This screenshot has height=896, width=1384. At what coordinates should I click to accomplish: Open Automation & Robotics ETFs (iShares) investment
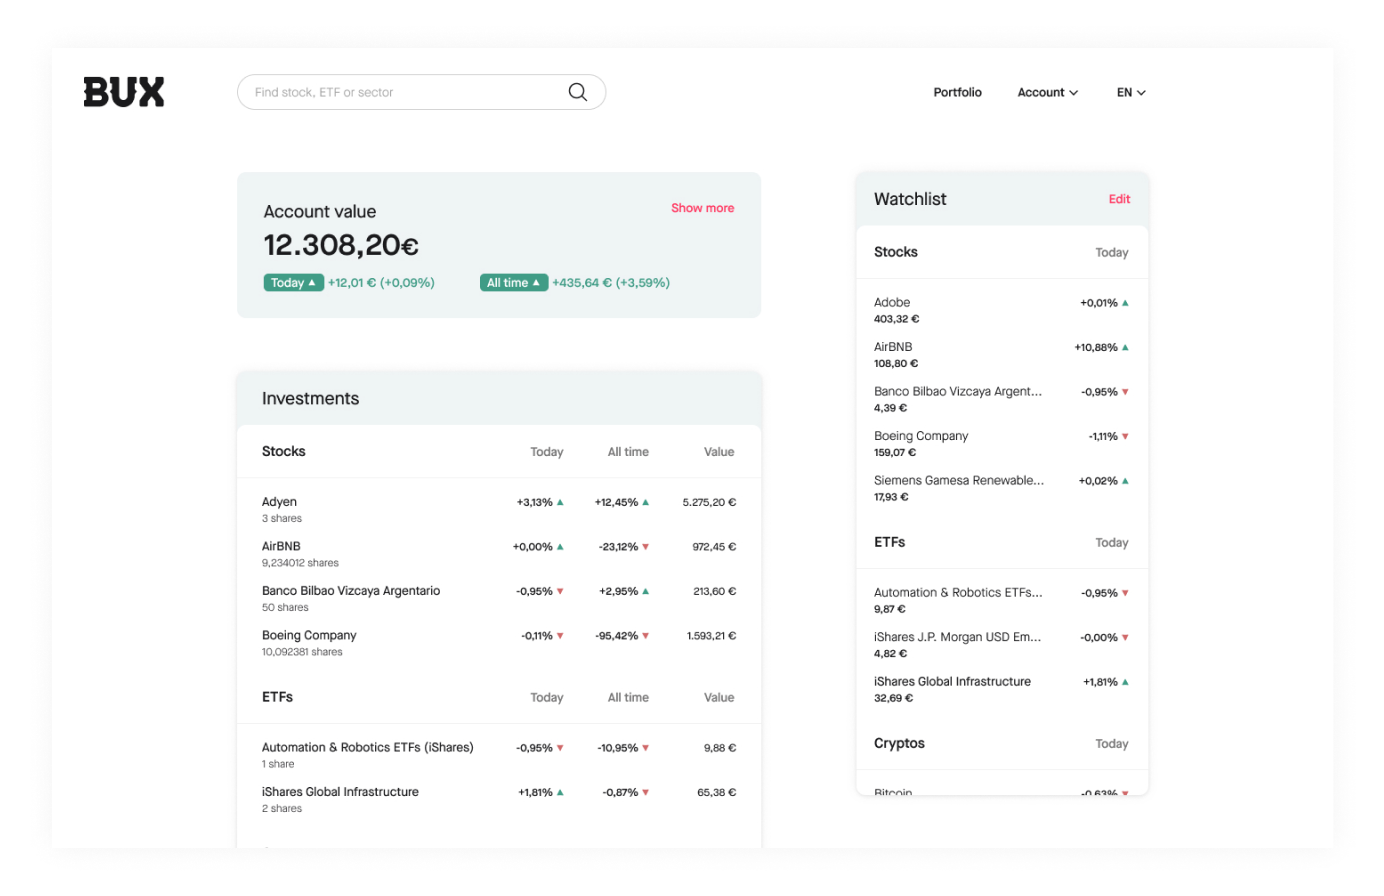click(499, 755)
